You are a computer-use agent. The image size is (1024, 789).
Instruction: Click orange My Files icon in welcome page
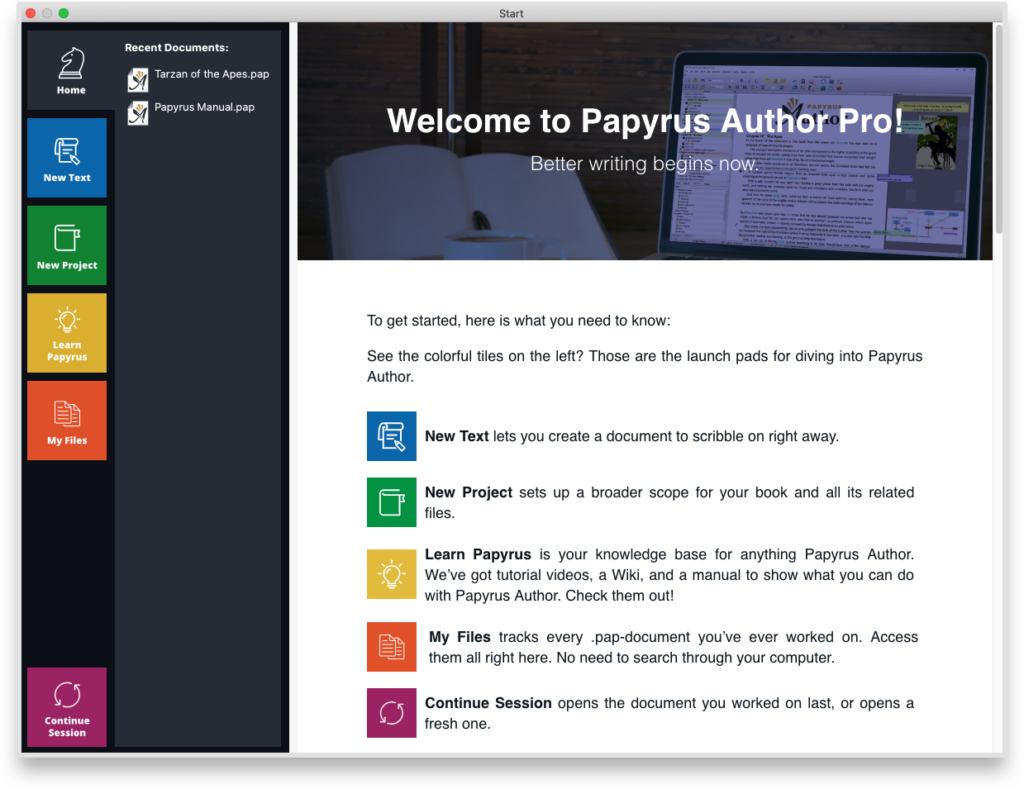coord(391,647)
